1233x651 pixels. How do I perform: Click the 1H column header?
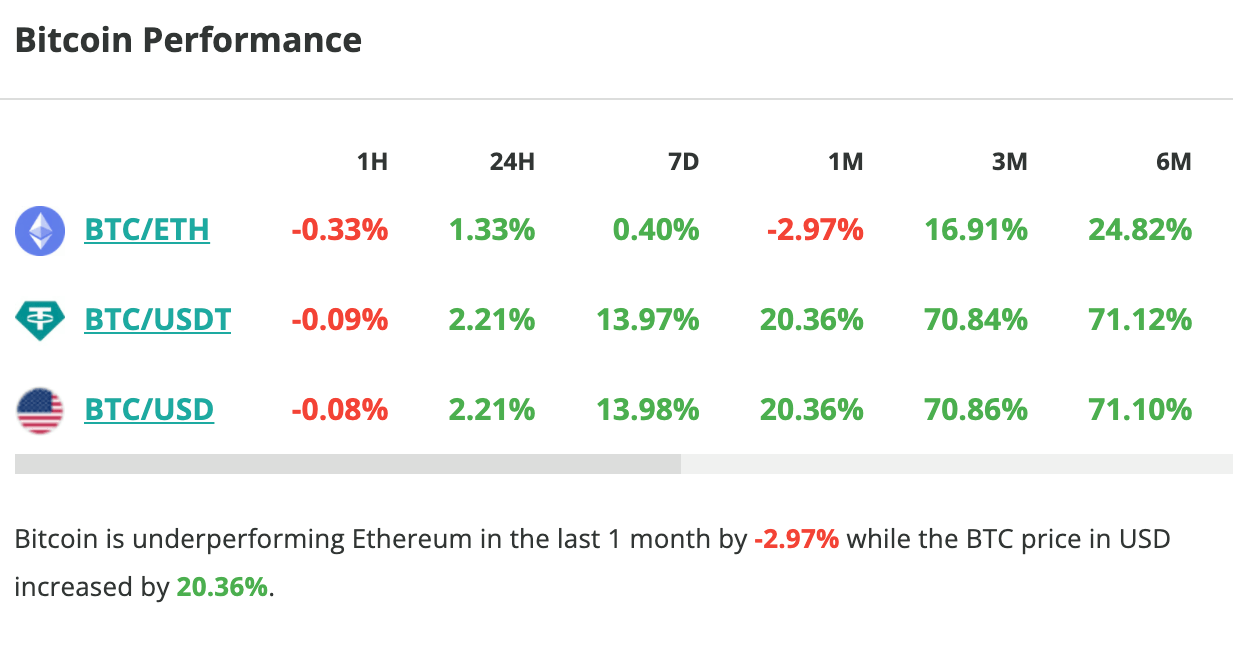point(372,161)
